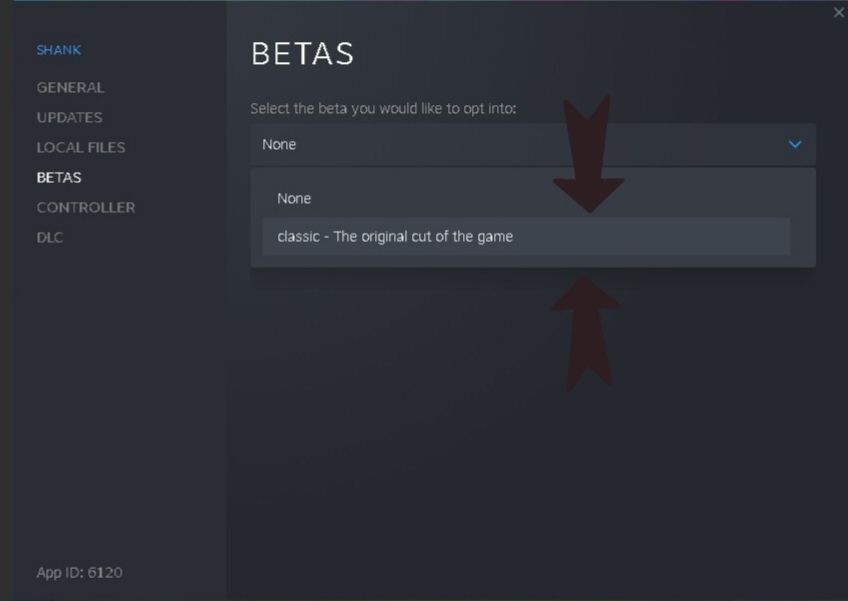Click the App ID: 6120 text
Image resolution: width=848 pixels, height=601 pixels.
[79, 572]
